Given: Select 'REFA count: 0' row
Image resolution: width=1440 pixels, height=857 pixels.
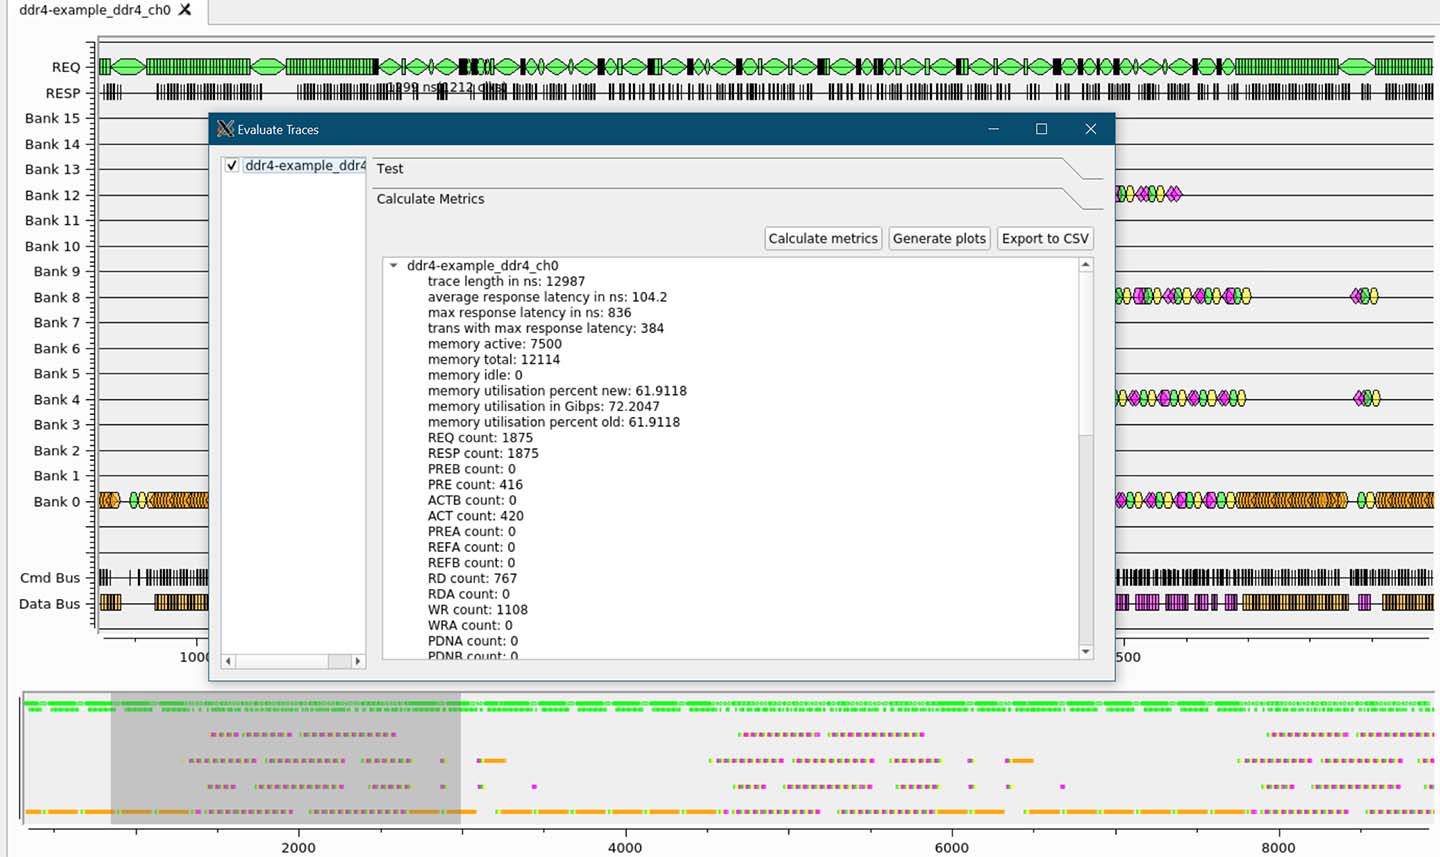Looking at the screenshot, I should click(x=471, y=547).
